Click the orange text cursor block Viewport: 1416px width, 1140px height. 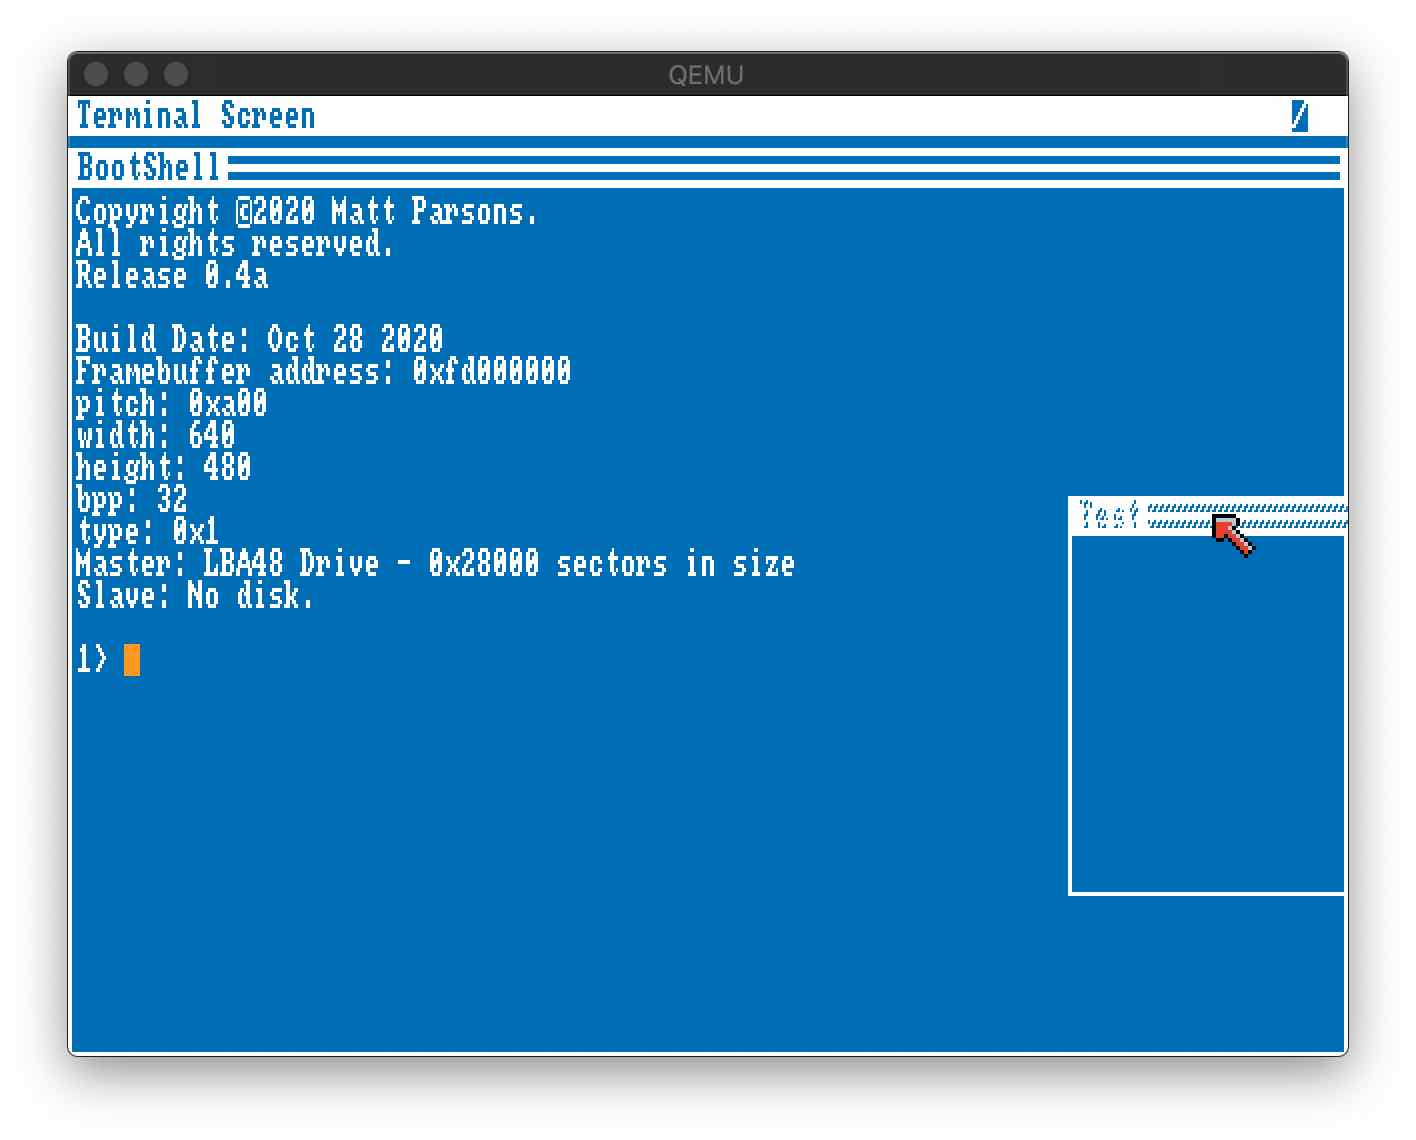pos(132,660)
